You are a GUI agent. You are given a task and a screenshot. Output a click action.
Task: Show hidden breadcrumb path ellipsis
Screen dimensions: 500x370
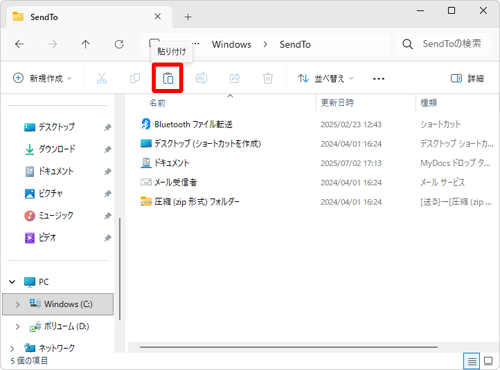[196, 43]
